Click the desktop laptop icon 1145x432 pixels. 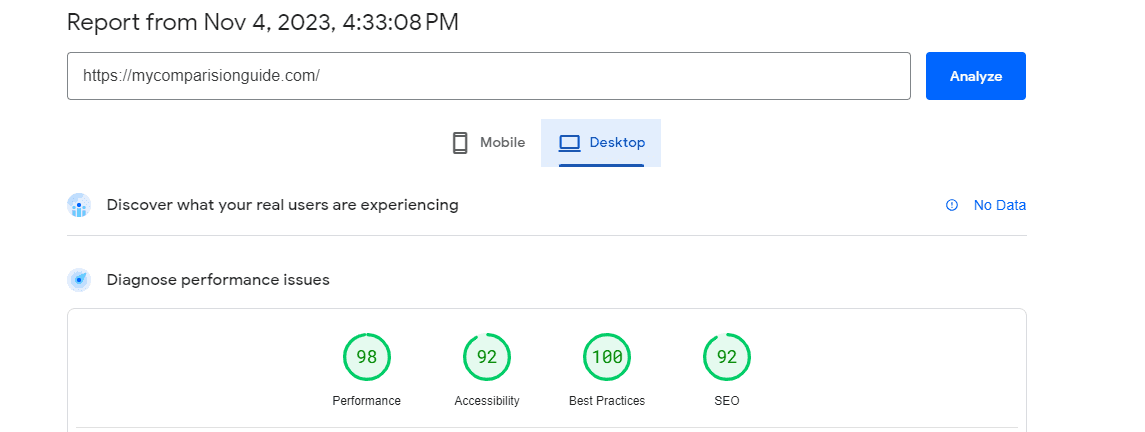pos(569,143)
